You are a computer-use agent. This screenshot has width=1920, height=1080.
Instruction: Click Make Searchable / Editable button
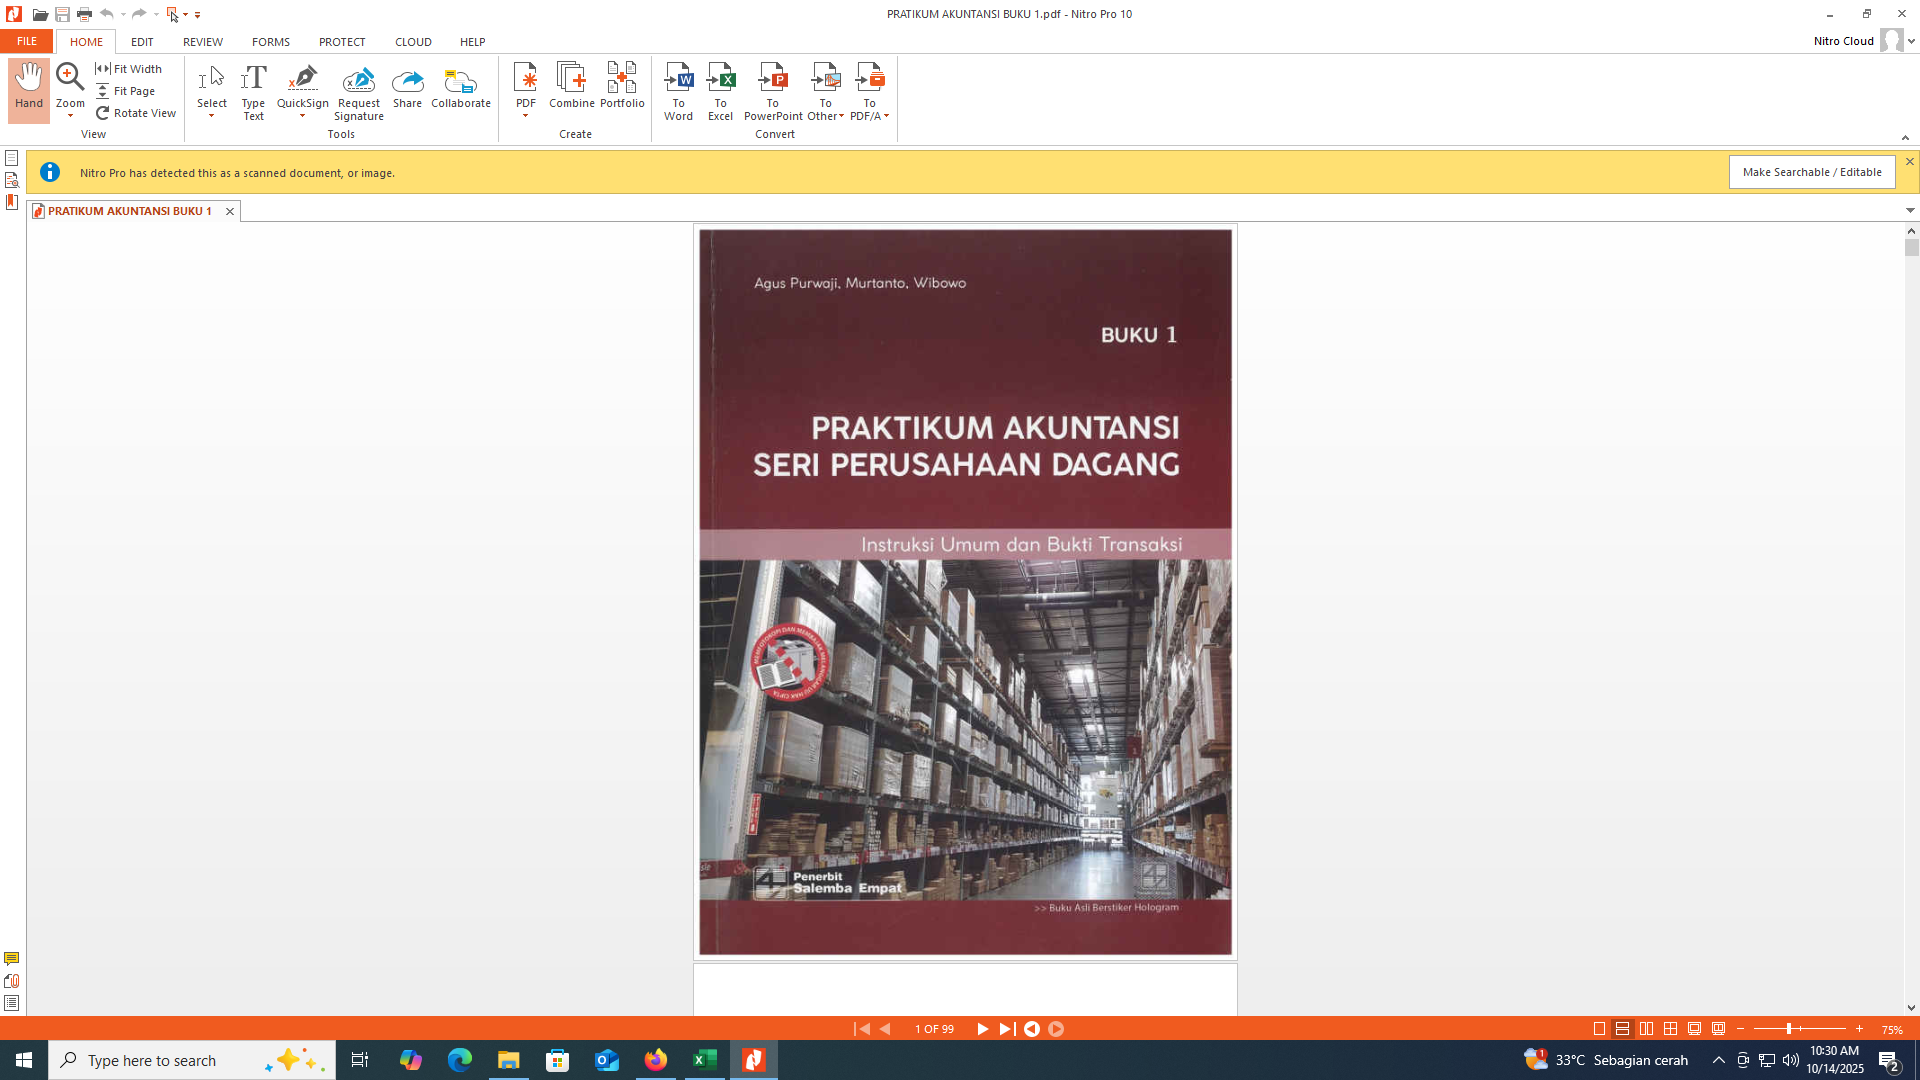pos(1811,172)
